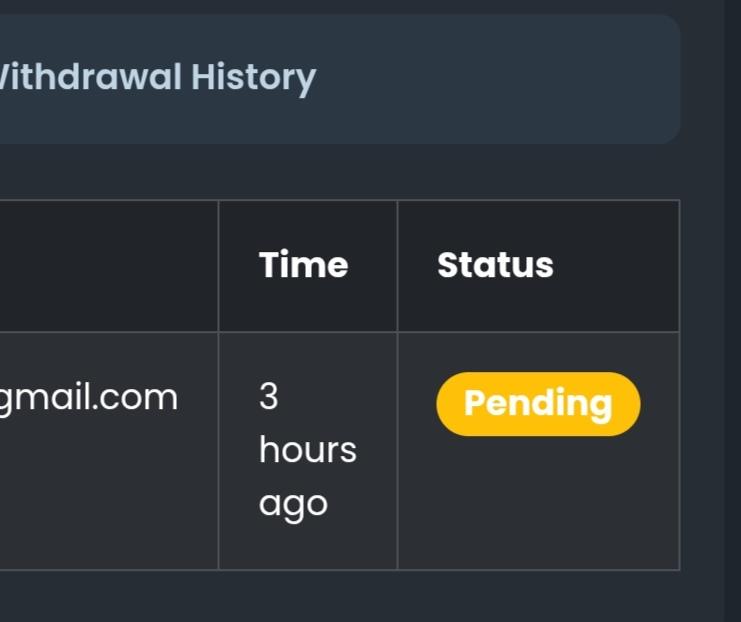Sort by the Status column header
Screen dimensions: 741x622
pos(495,265)
